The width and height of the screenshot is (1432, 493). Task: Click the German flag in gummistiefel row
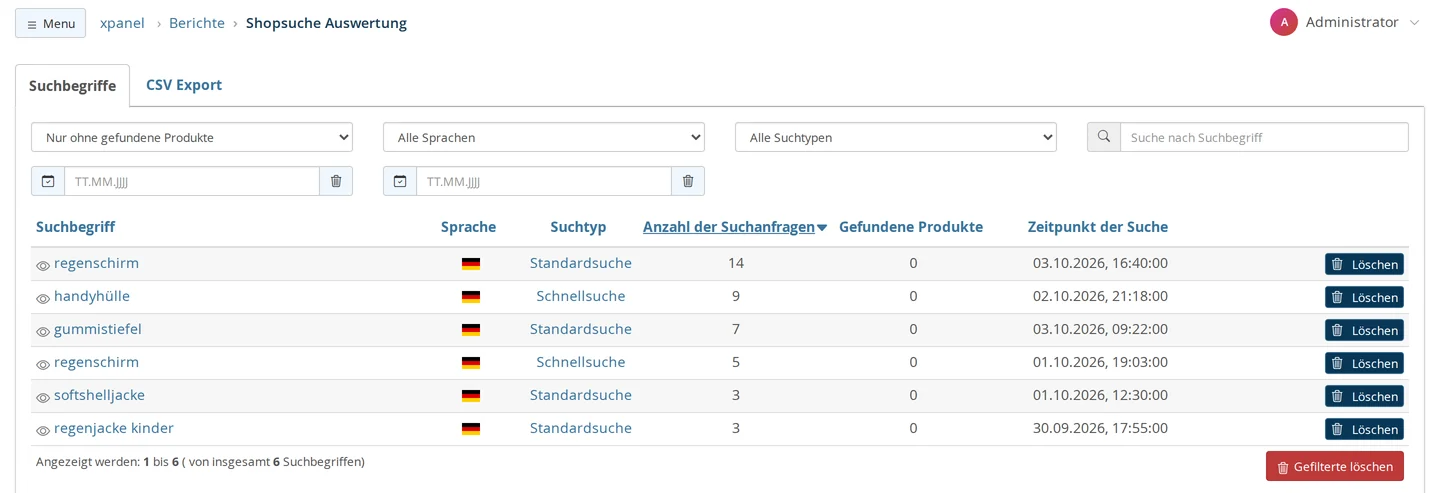pos(471,330)
